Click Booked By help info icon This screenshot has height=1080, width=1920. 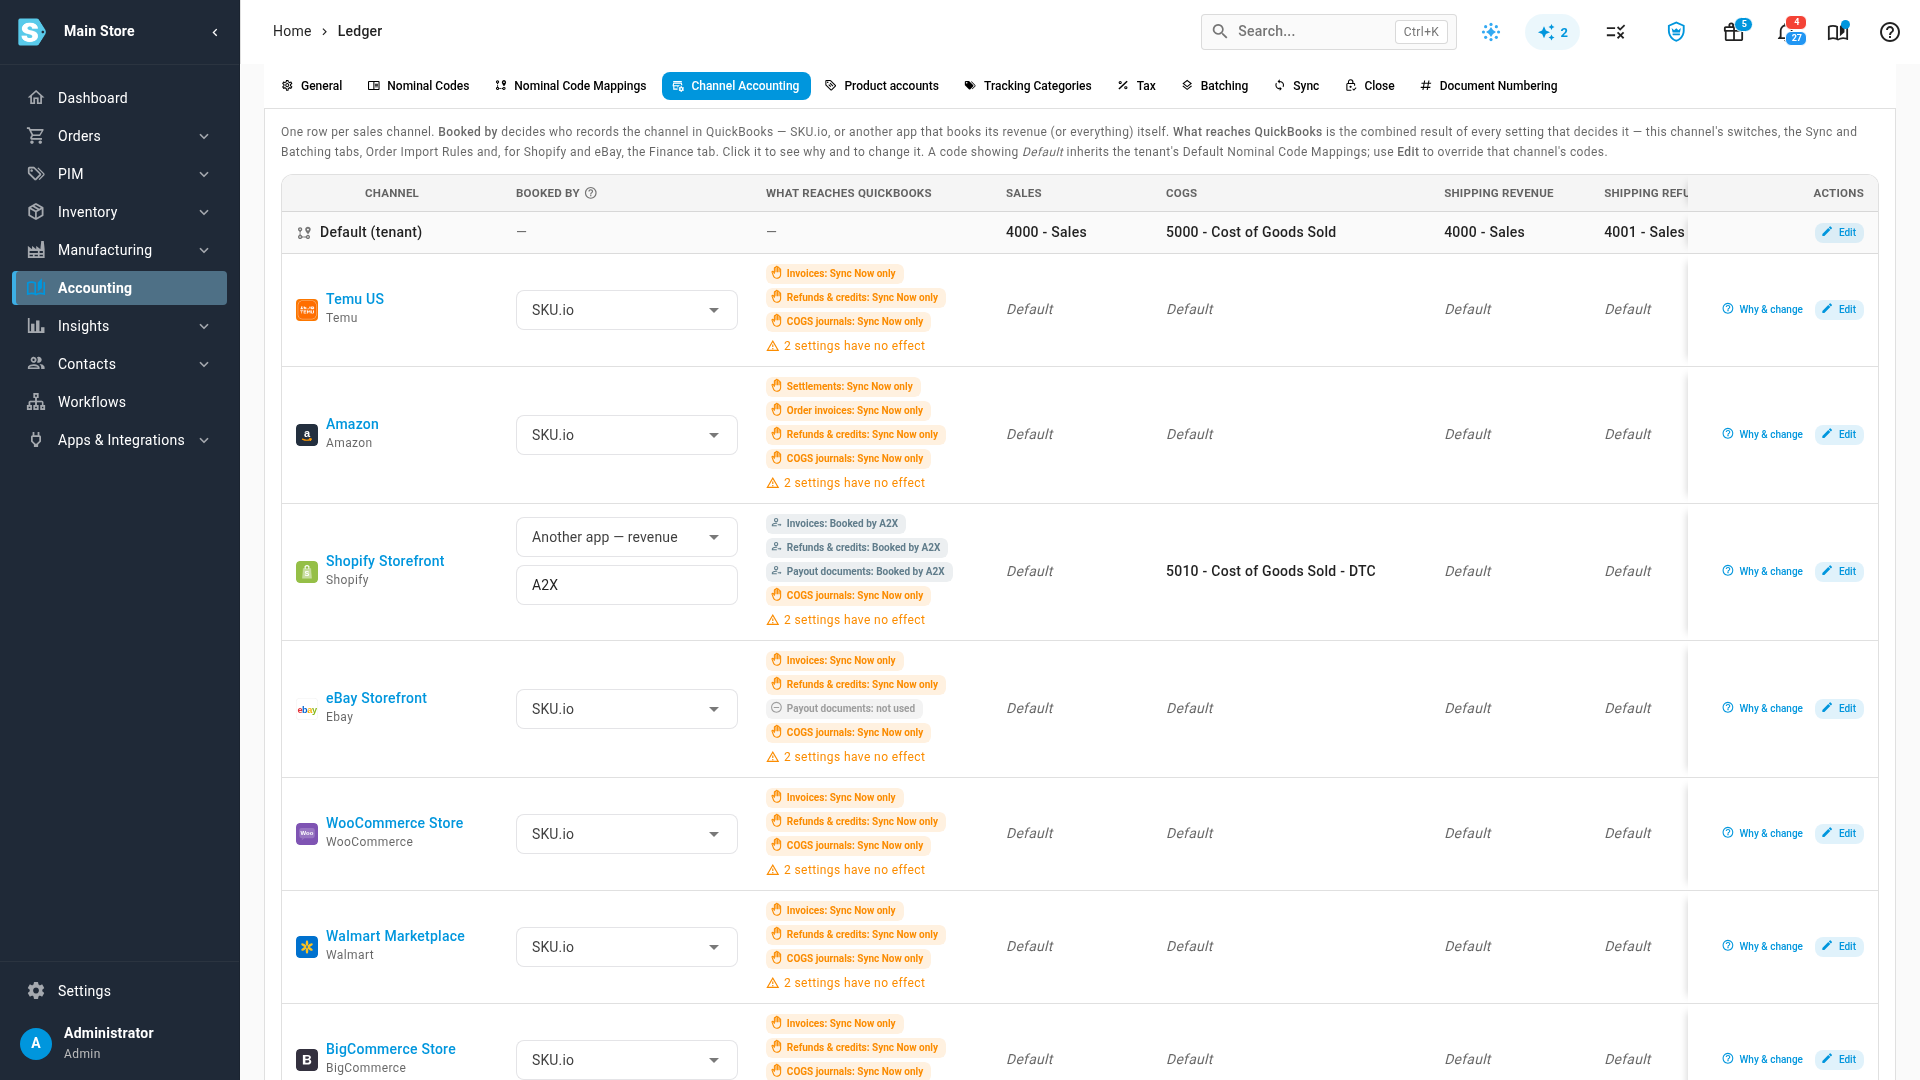click(x=591, y=193)
